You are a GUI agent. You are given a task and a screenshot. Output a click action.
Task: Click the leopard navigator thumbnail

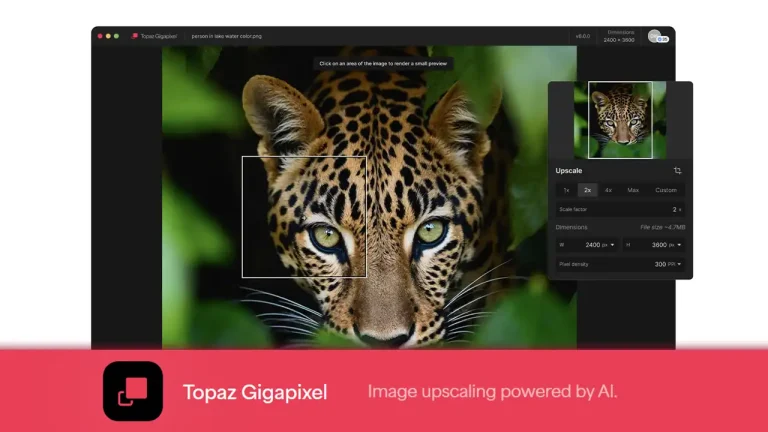[620, 120]
